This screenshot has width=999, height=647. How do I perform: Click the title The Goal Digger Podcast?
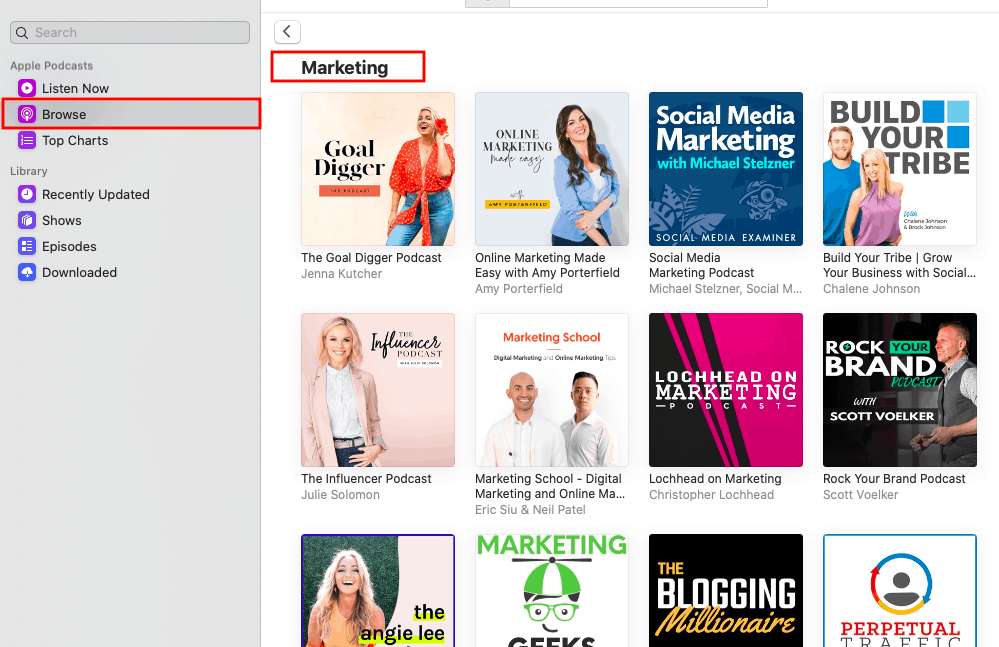(371, 258)
